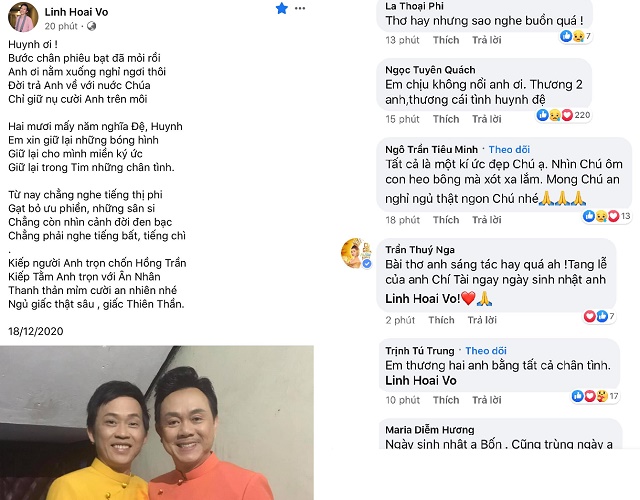The image size is (640, 500).
Task: Like La Thoại Phi's comment with Thích
Action: pyautogui.click(x=446, y=40)
